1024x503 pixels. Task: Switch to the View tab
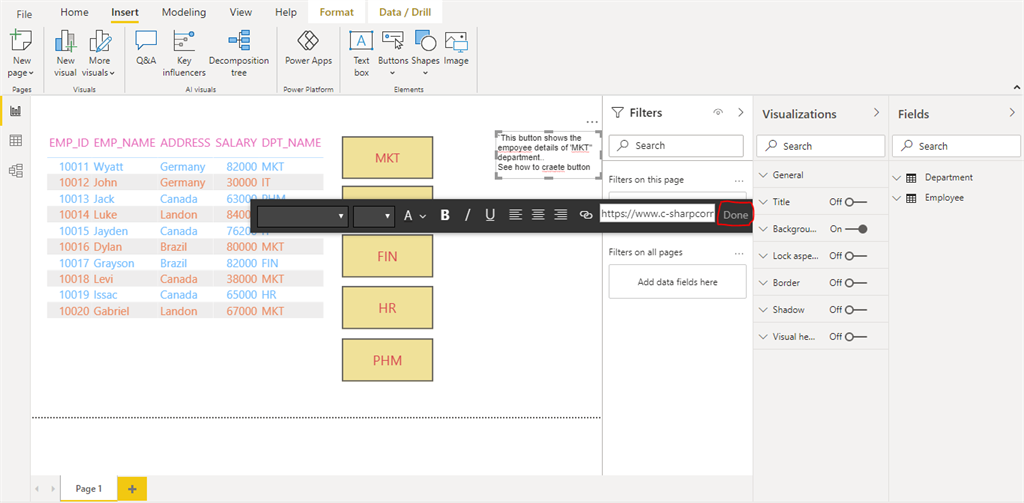241,12
